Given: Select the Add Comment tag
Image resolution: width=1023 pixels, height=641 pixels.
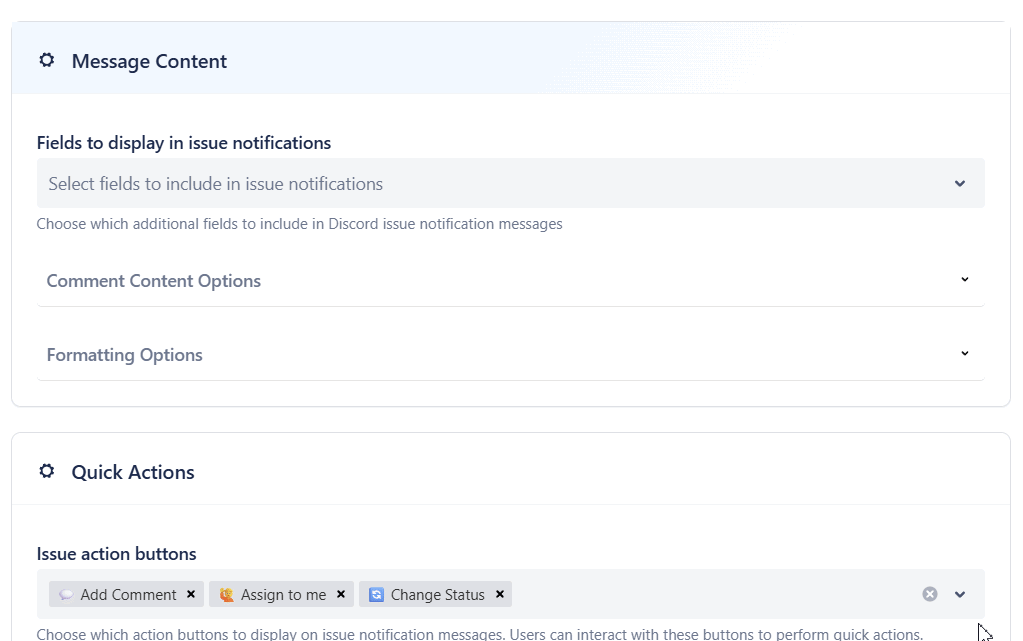Looking at the screenshot, I should [x=125, y=594].
